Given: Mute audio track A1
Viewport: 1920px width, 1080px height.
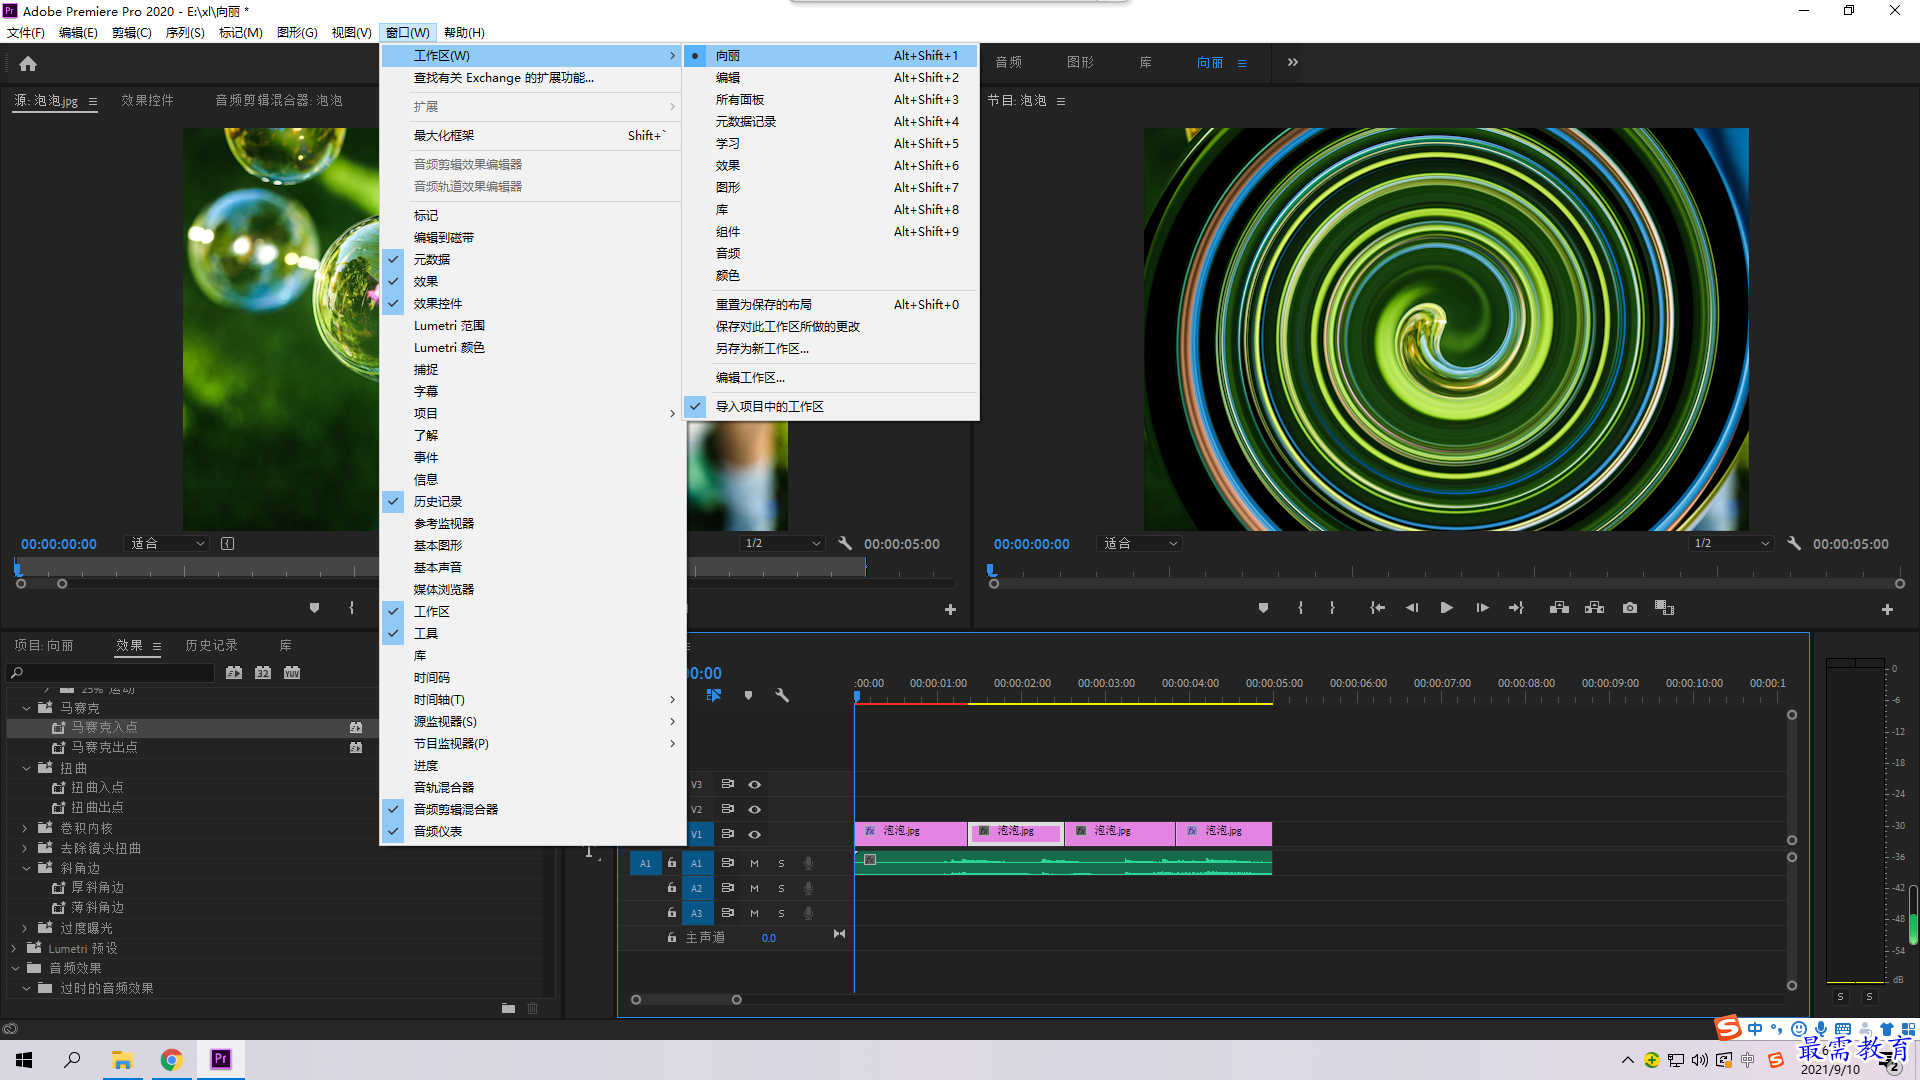Looking at the screenshot, I should 754,863.
